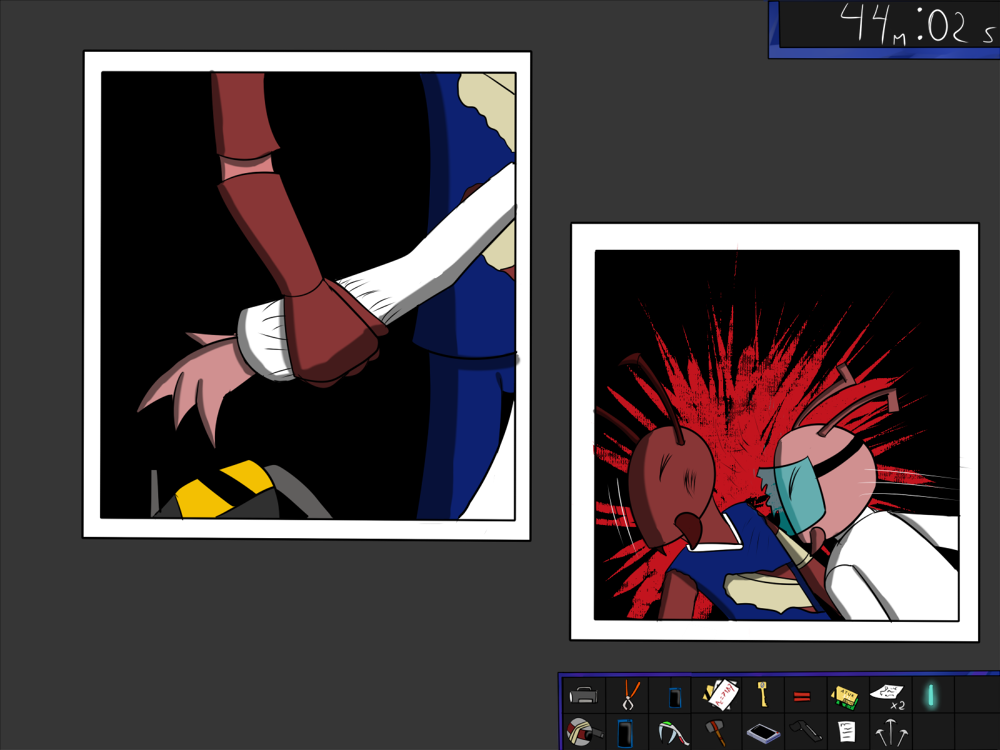
Task: Click the photo of the headbutt collision
Action: click(775, 432)
